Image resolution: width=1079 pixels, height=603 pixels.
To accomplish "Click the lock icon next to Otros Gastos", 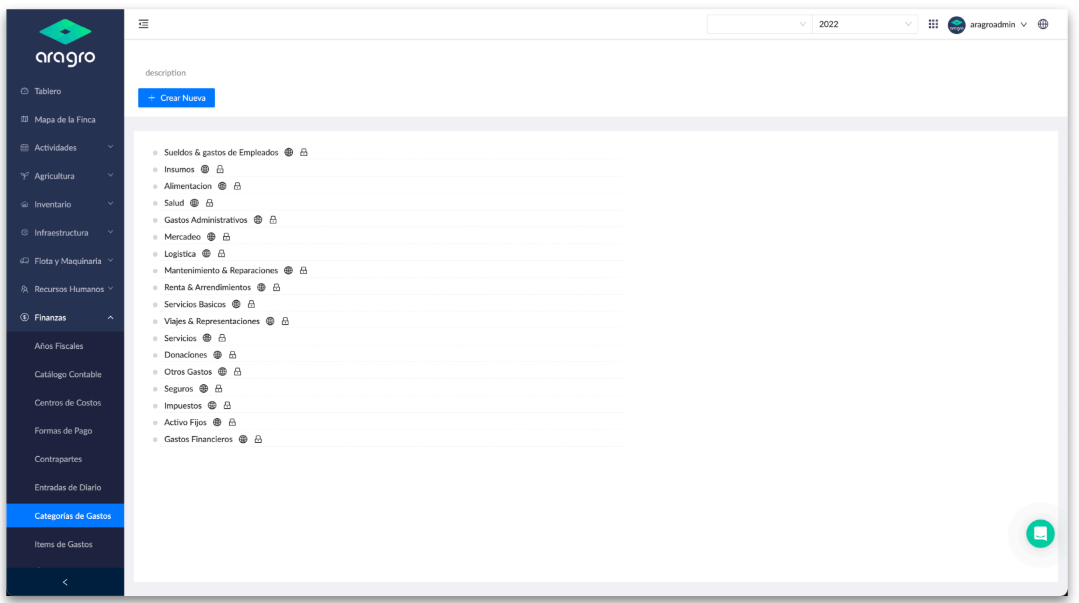I will 237,372.
